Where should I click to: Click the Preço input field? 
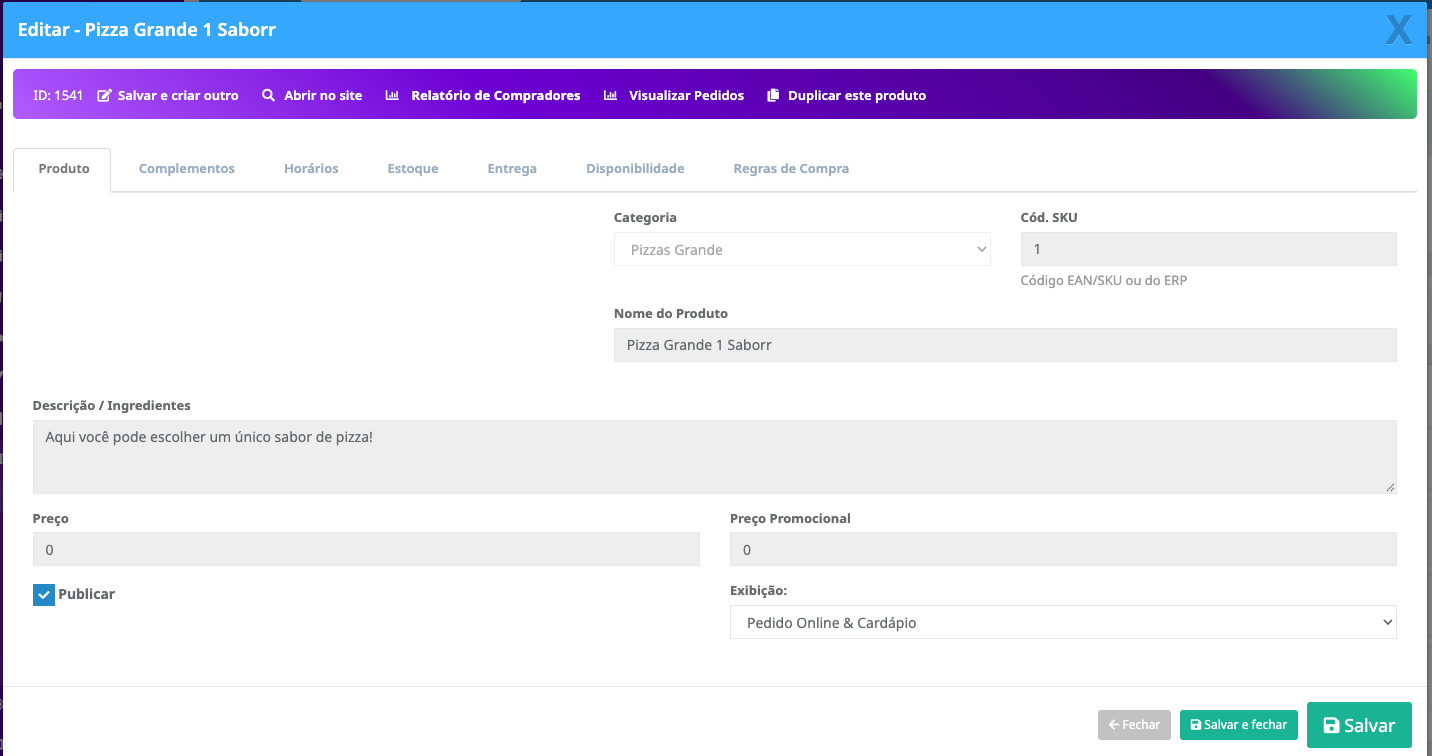coord(366,550)
